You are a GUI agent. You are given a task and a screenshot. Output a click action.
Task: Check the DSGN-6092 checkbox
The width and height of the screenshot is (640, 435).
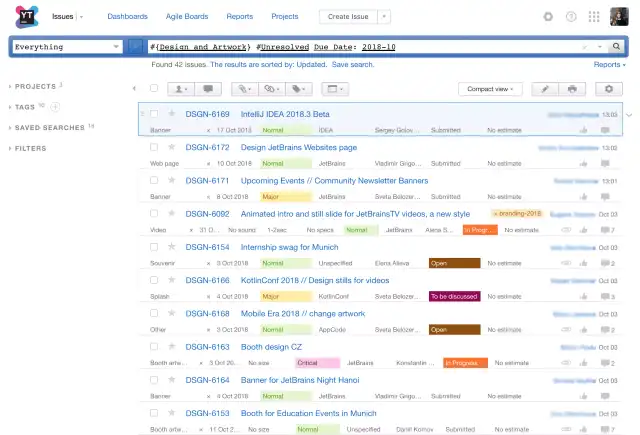(154, 213)
